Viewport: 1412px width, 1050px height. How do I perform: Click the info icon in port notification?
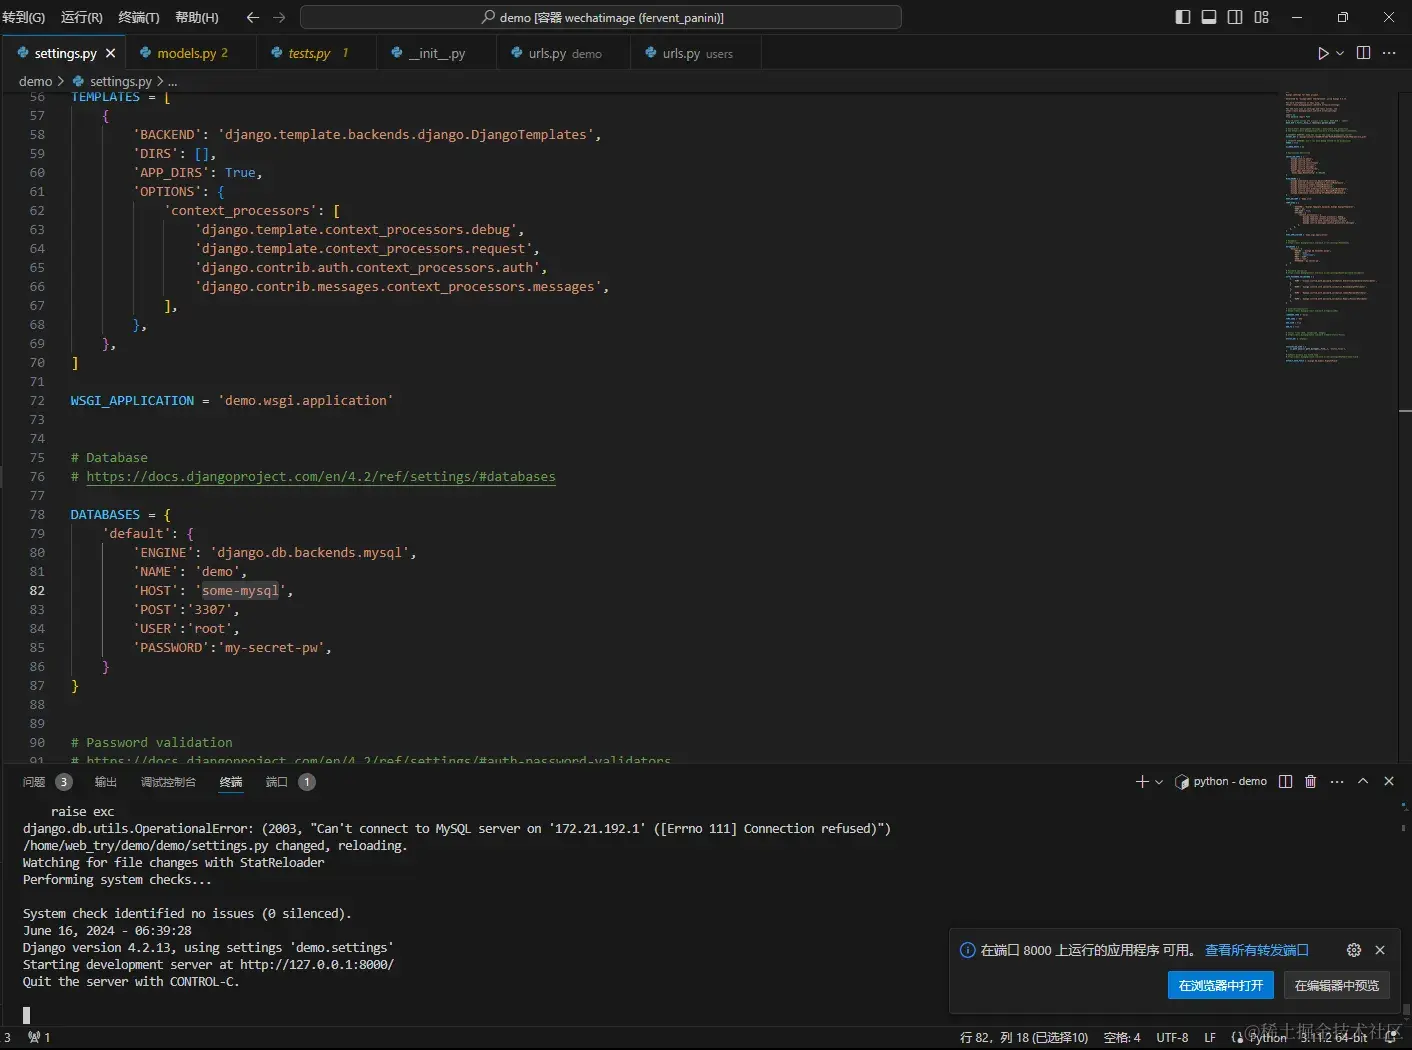967,950
